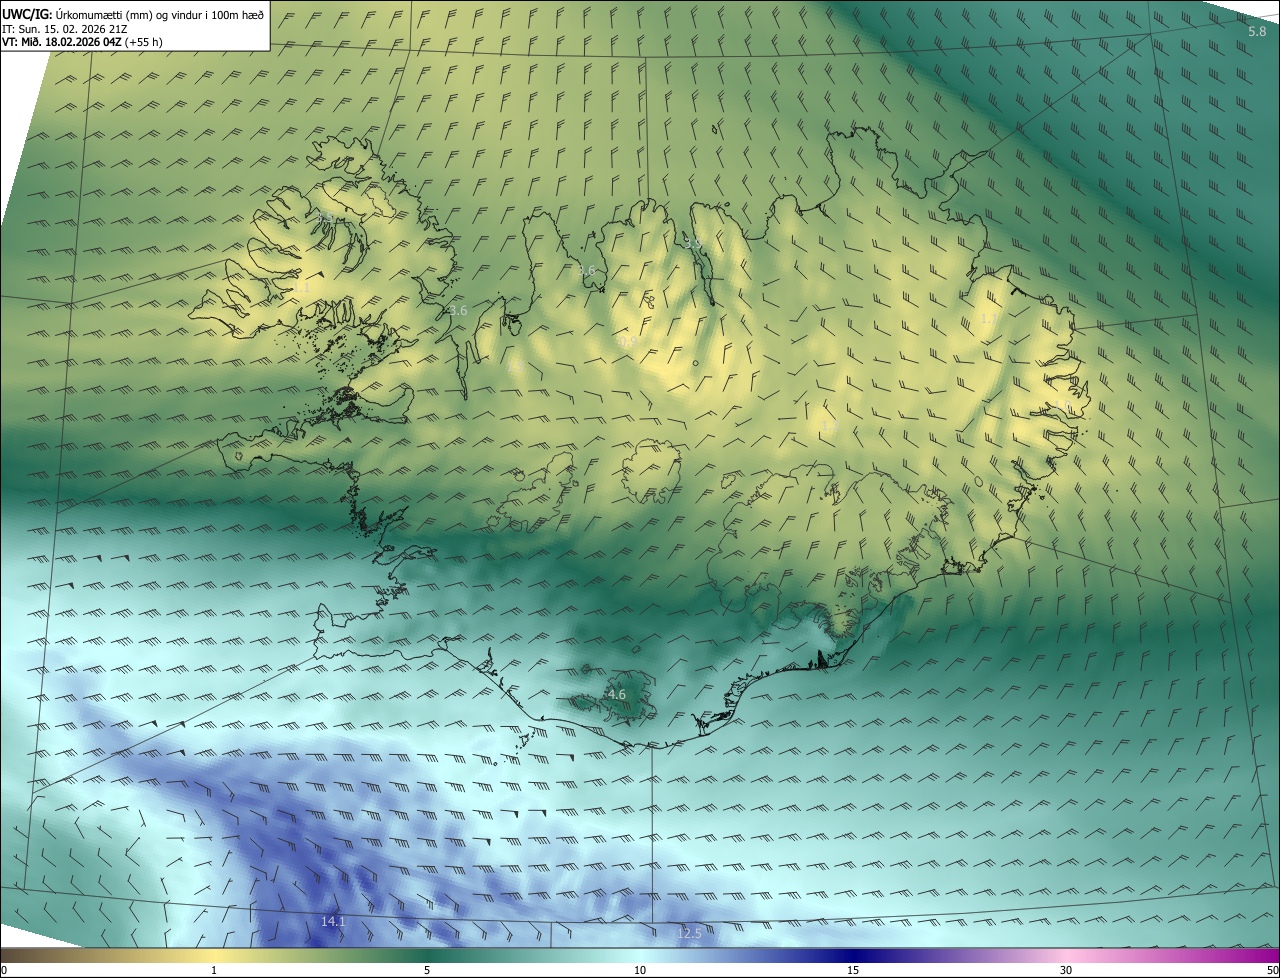The image size is (1280, 978).
Task: Click the 12.5 precipitation value
Action: [x=689, y=933]
